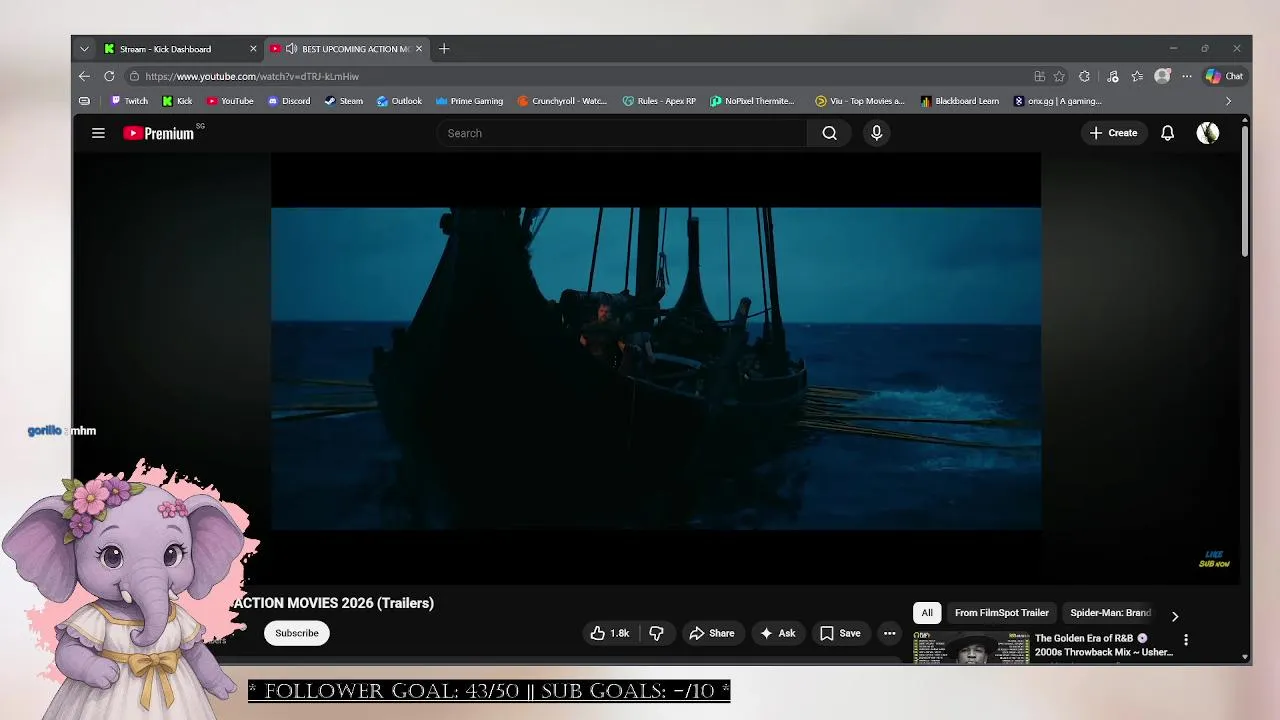Image resolution: width=1280 pixels, height=720 pixels.
Task: Open the favorites list icon
Action: [1137, 76]
